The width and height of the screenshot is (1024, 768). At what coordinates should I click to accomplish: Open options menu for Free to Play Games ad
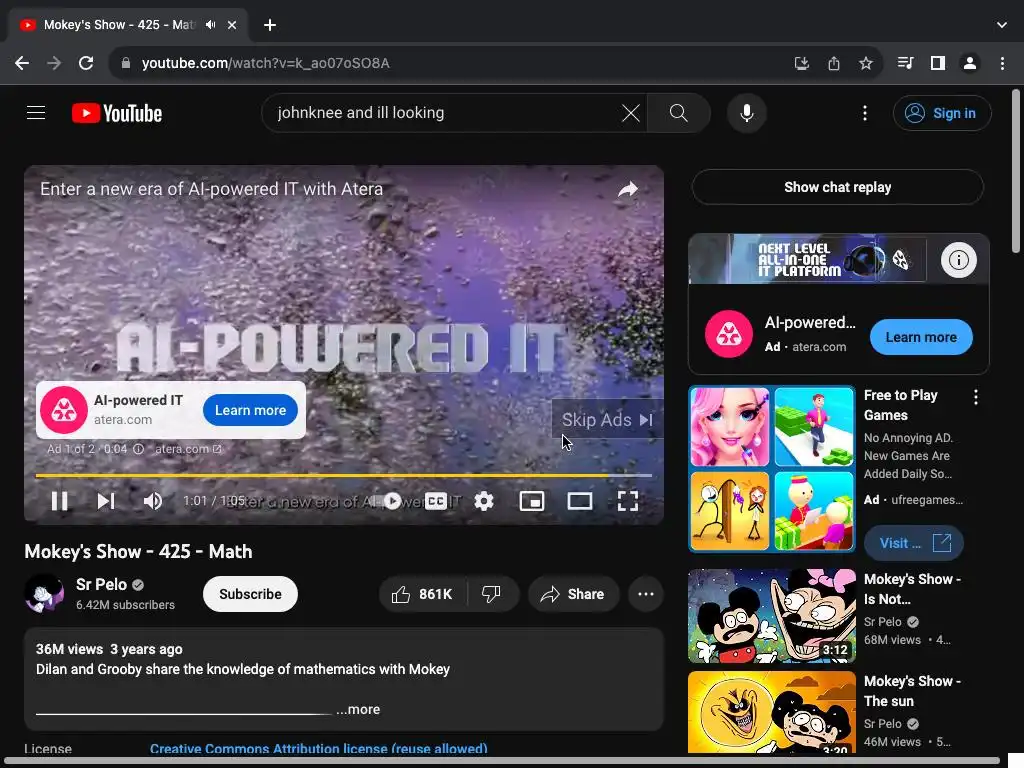[x=976, y=397]
